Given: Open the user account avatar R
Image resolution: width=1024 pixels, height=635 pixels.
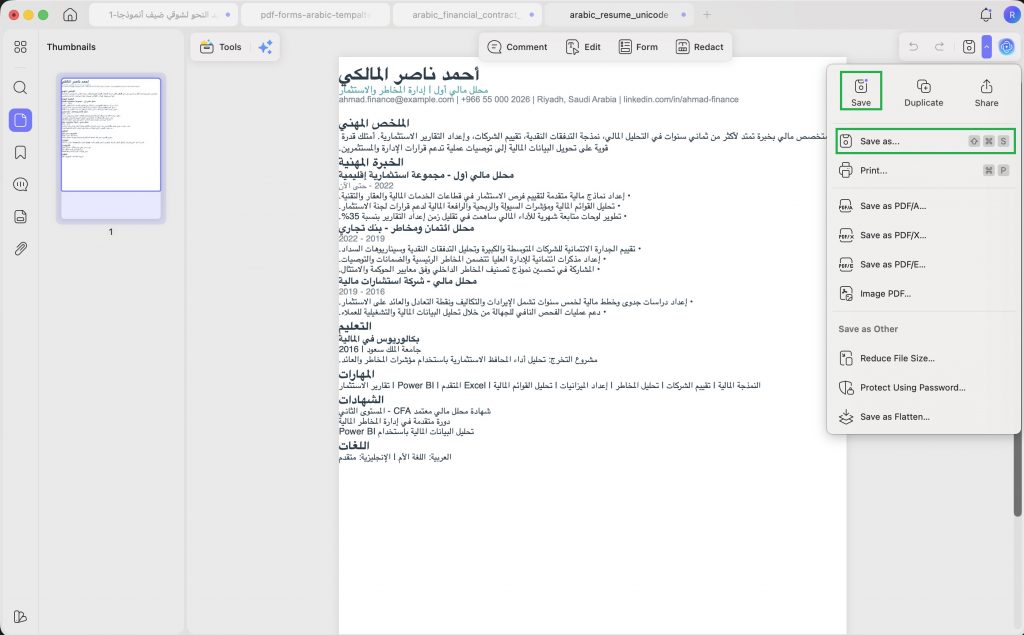Looking at the screenshot, I should 1012,14.
